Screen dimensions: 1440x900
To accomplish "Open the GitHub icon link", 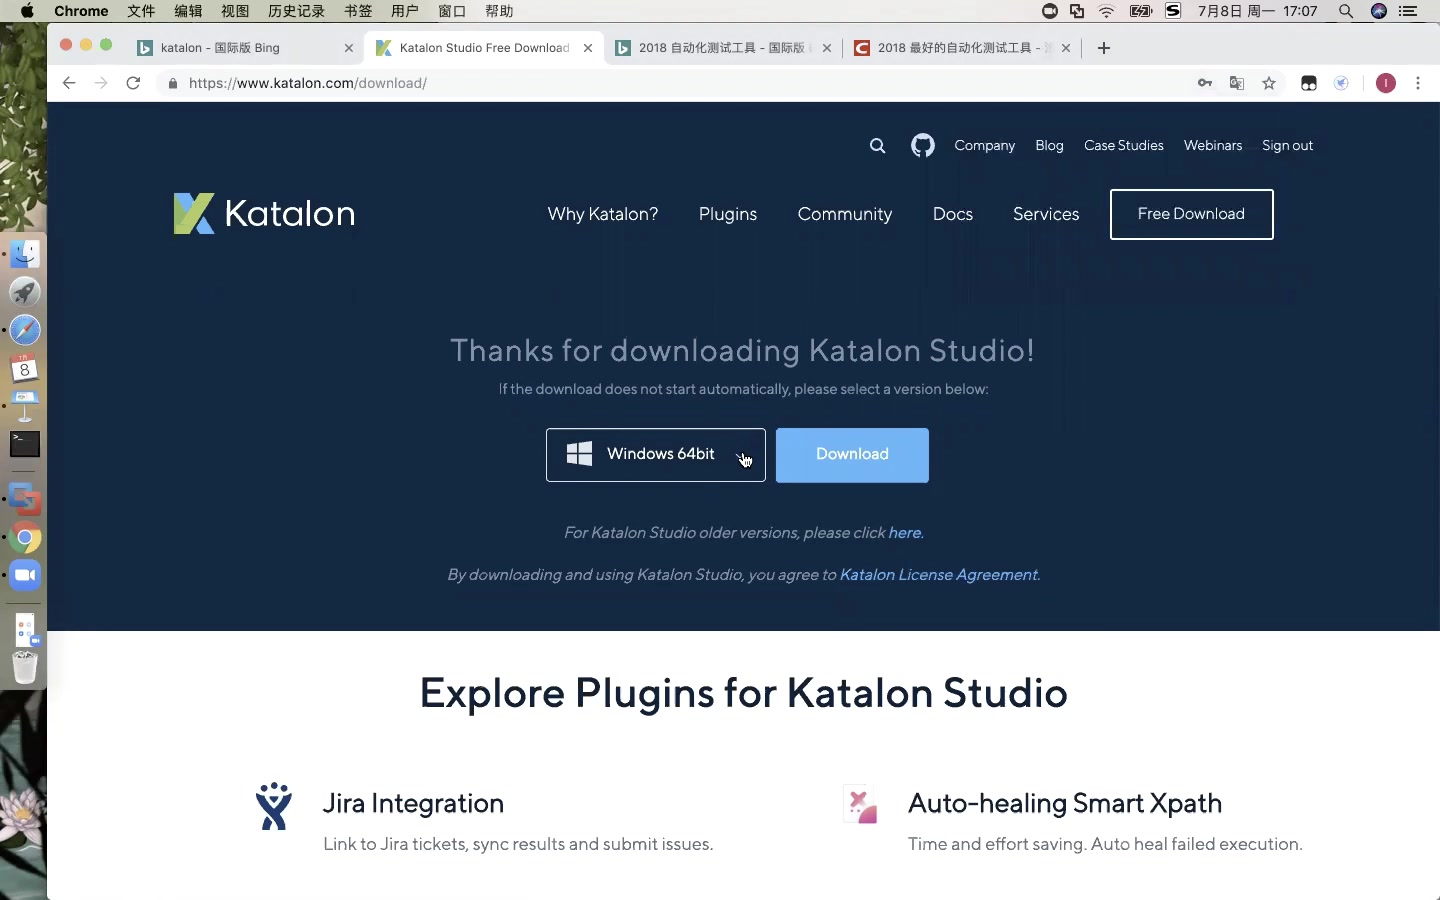I will pos(922,146).
